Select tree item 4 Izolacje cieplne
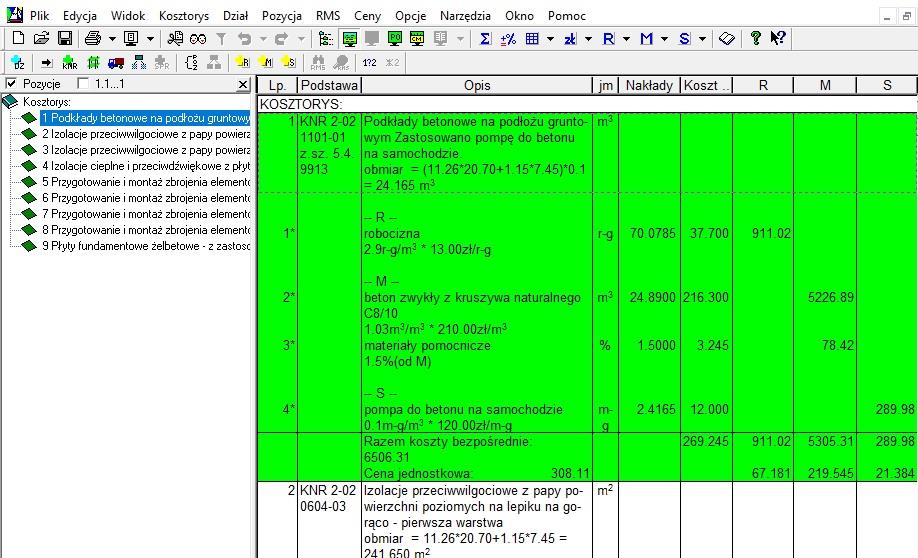918x558 pixels. [x=145, y=166]
